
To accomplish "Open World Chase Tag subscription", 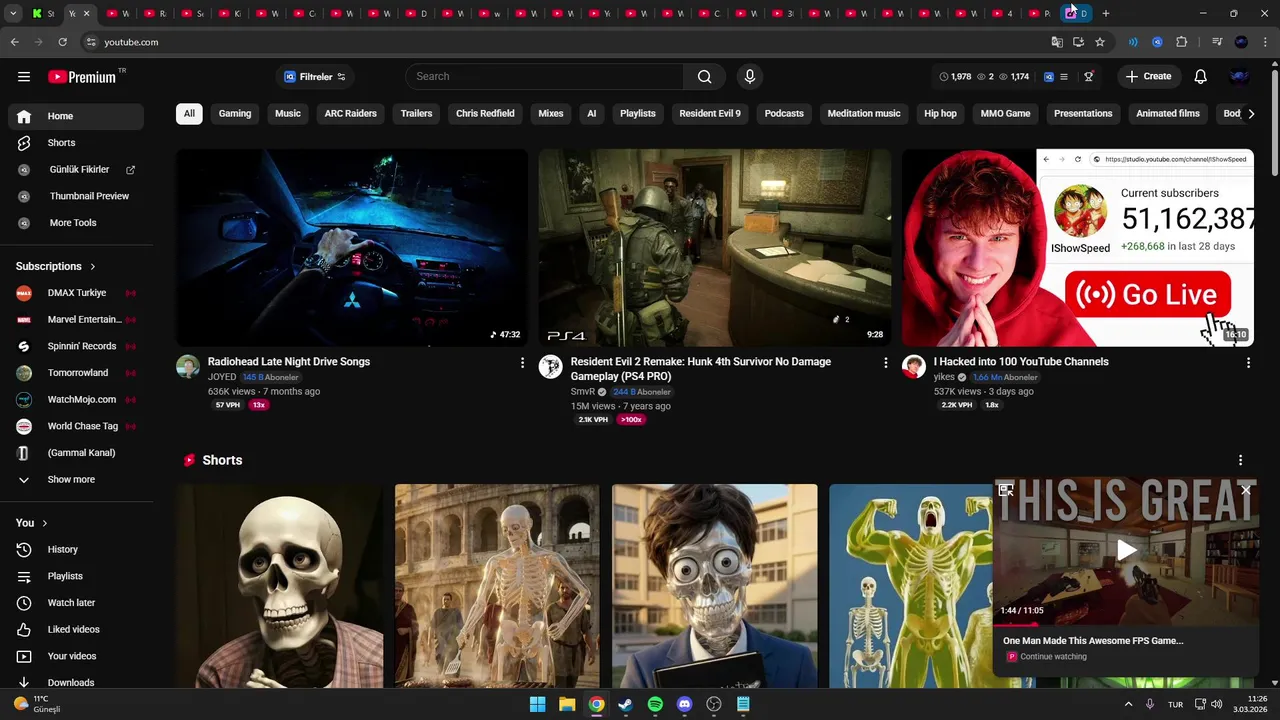I will coord(76,426).
